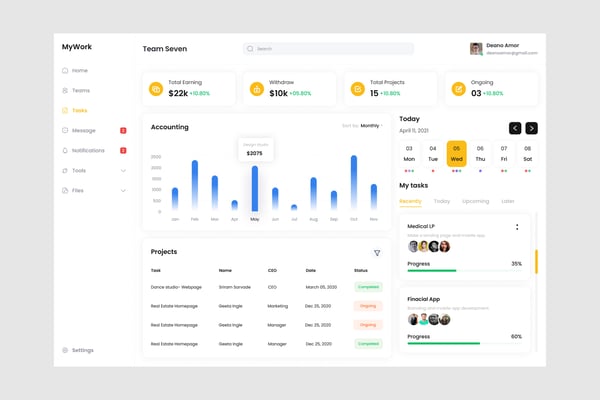Expand the Files submenu chevron
Image resolution: width=600 pixels, height=400 pixels.
coord(123,190)
